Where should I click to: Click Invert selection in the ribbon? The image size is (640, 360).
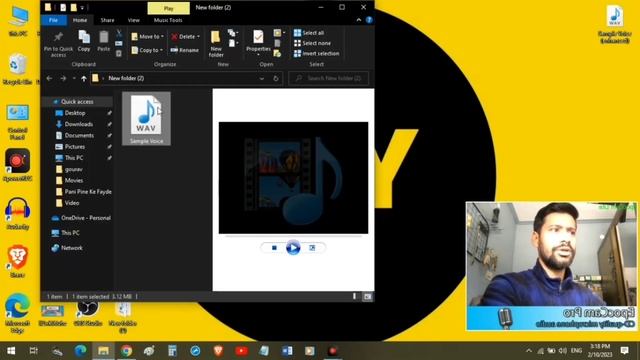[316, 53]
